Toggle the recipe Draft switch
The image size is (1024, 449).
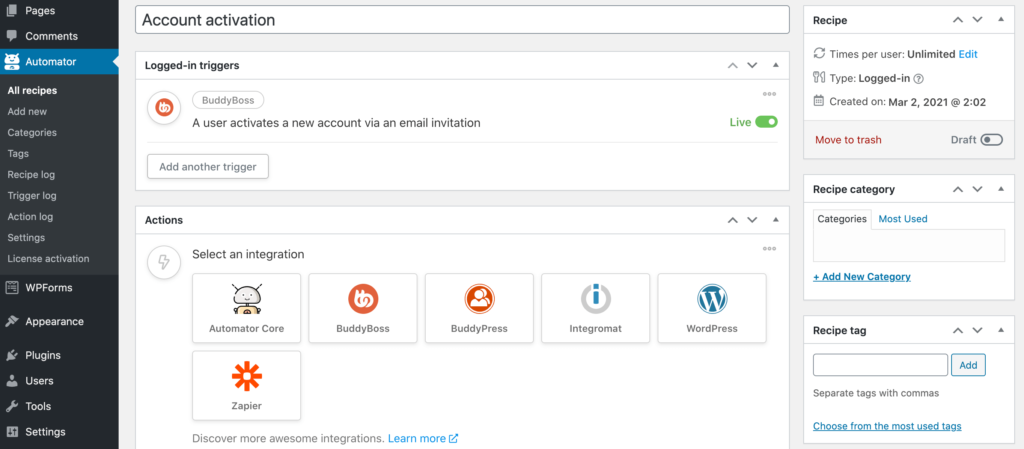[x=991, y=140]
